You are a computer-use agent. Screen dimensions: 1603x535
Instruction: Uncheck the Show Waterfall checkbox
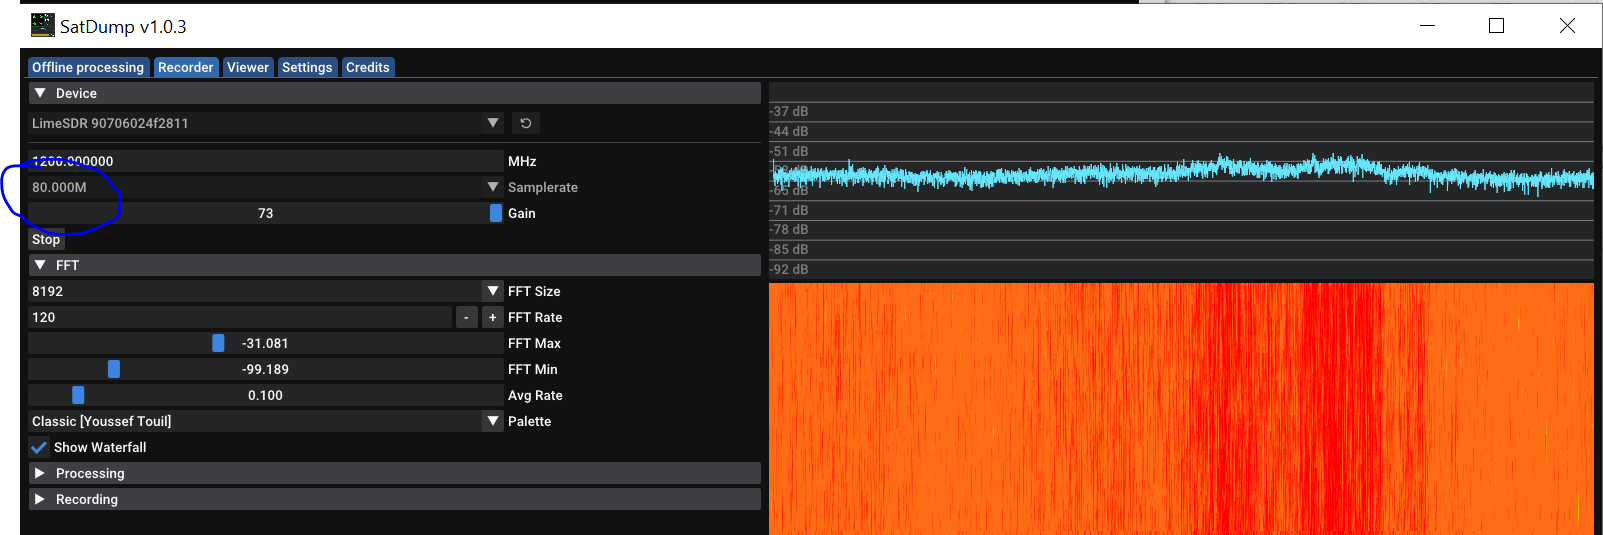[39, 447]
